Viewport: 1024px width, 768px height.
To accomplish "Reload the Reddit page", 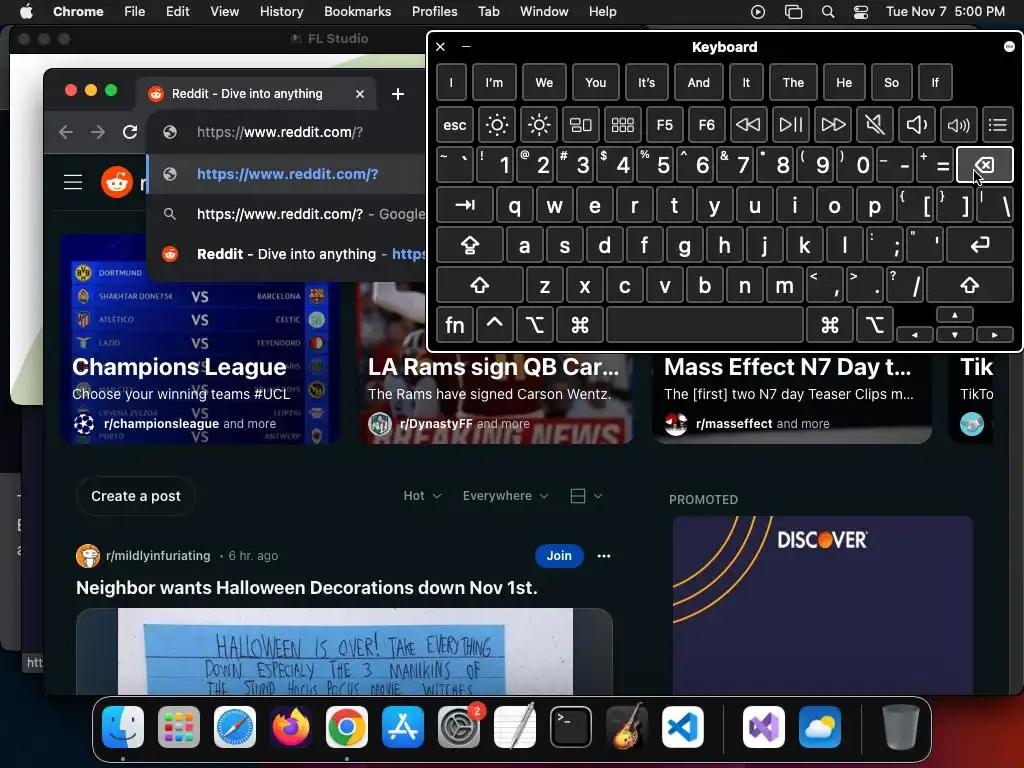I will [x=130, y=132].
